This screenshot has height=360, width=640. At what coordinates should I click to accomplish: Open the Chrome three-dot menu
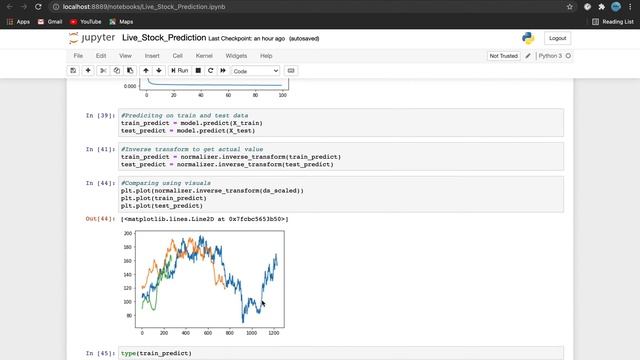point(630,7)
